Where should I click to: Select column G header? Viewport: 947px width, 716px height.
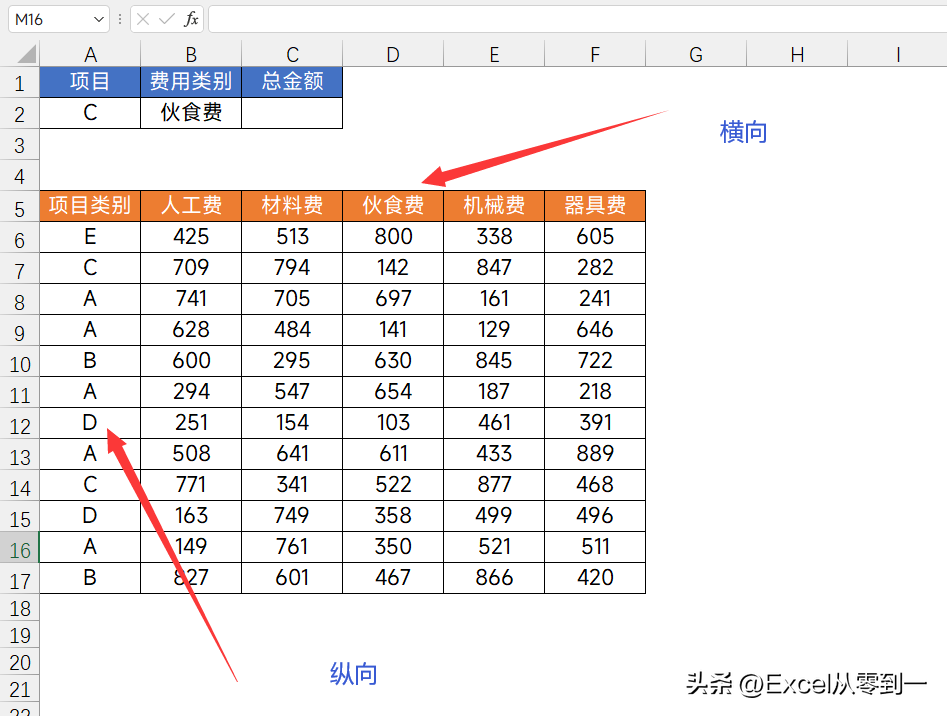(x=696, y=54)
